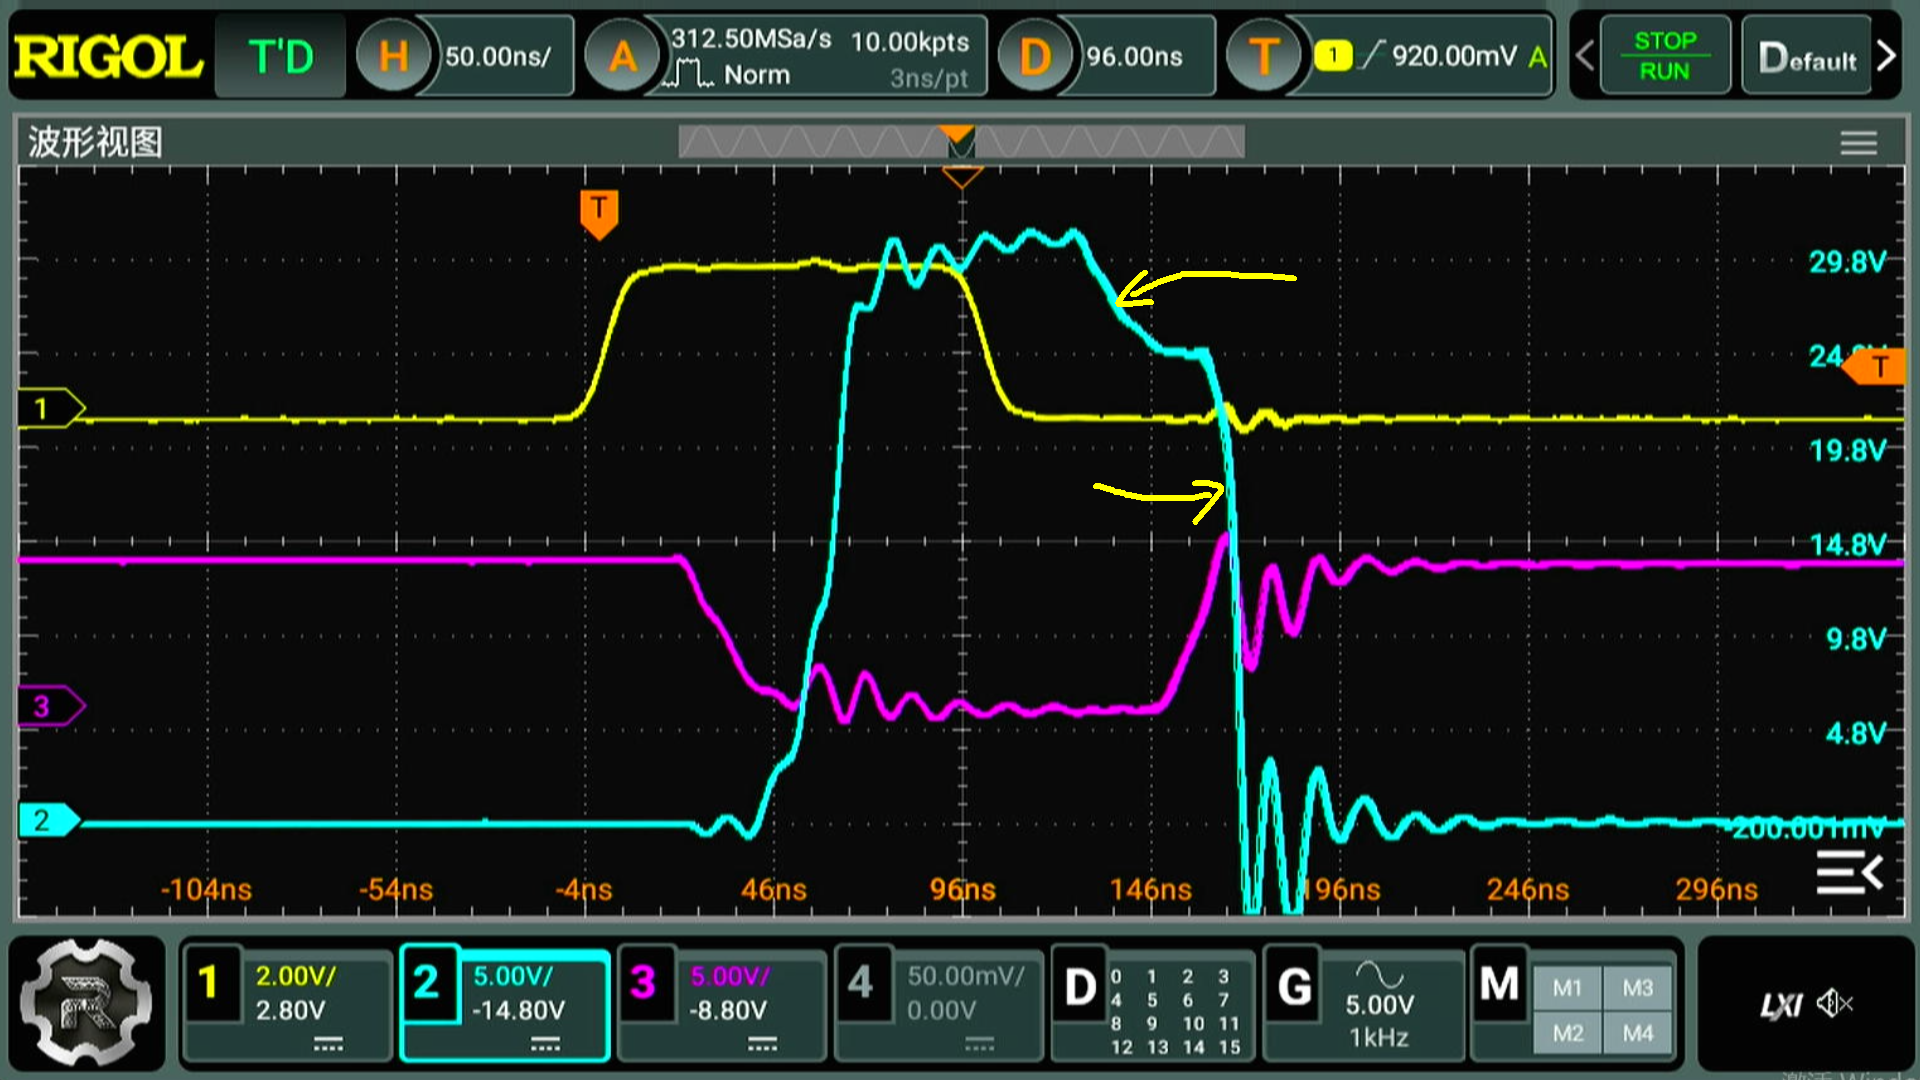This screenshot has height=1080, width=1920.
Task: Toggle channel 1 with its 2.00V/ label
Action: point(288,1002)
